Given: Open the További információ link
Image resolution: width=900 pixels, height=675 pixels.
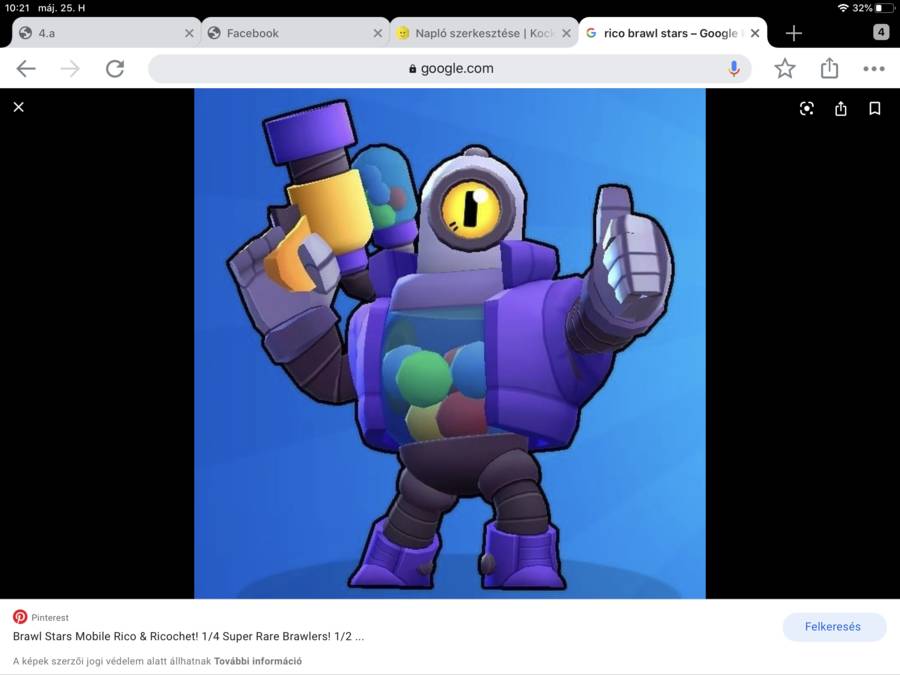Looking at the screenshot, I should click(258, 661).
